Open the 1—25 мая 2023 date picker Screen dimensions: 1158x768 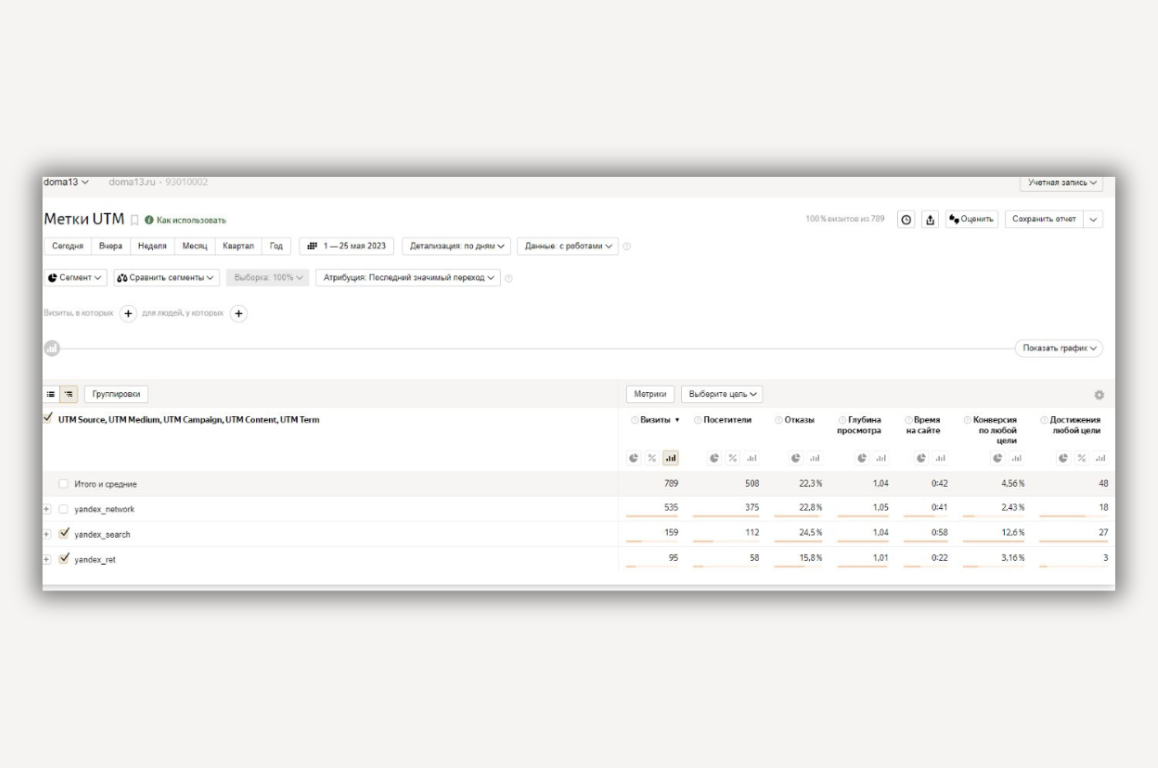tap(346, 246)
